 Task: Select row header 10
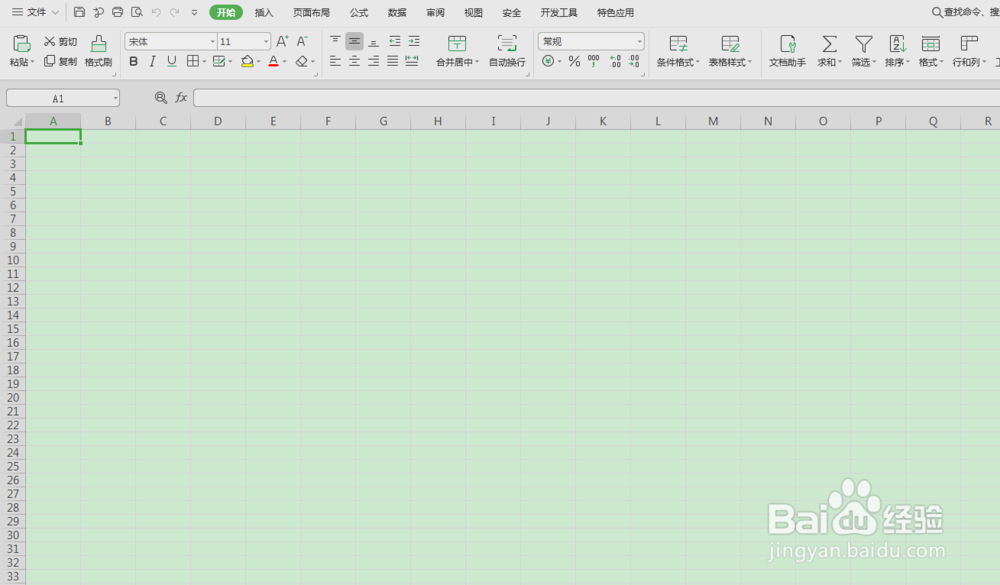(13, 260)
